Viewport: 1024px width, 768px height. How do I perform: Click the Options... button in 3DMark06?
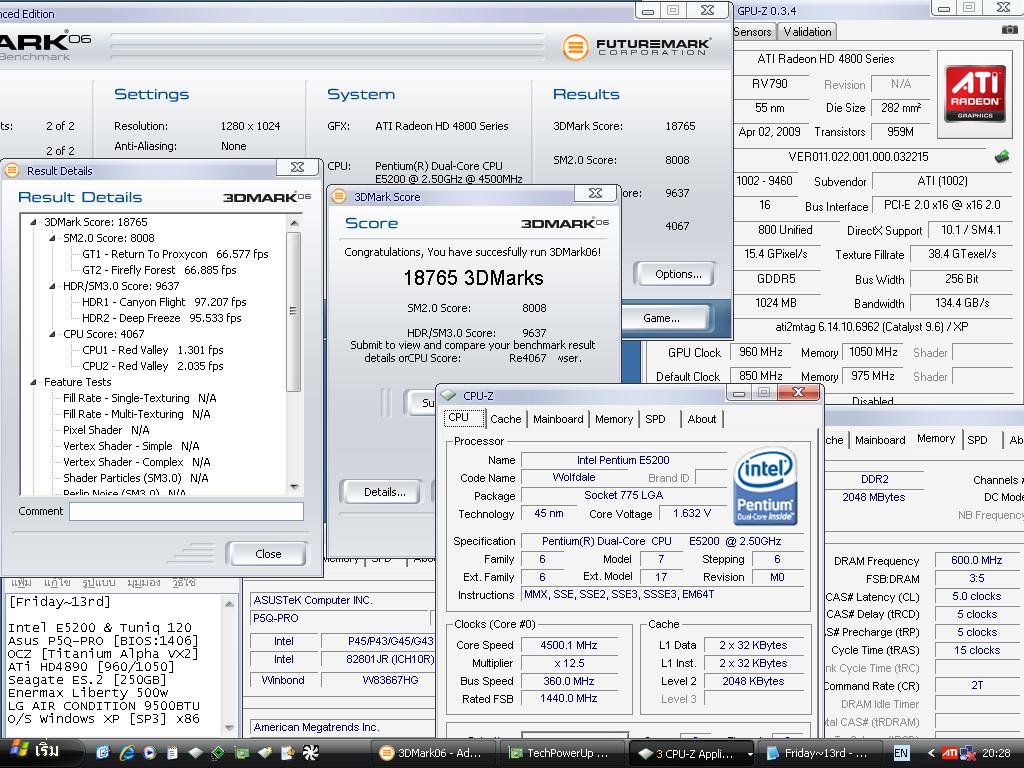click(678, 274)
